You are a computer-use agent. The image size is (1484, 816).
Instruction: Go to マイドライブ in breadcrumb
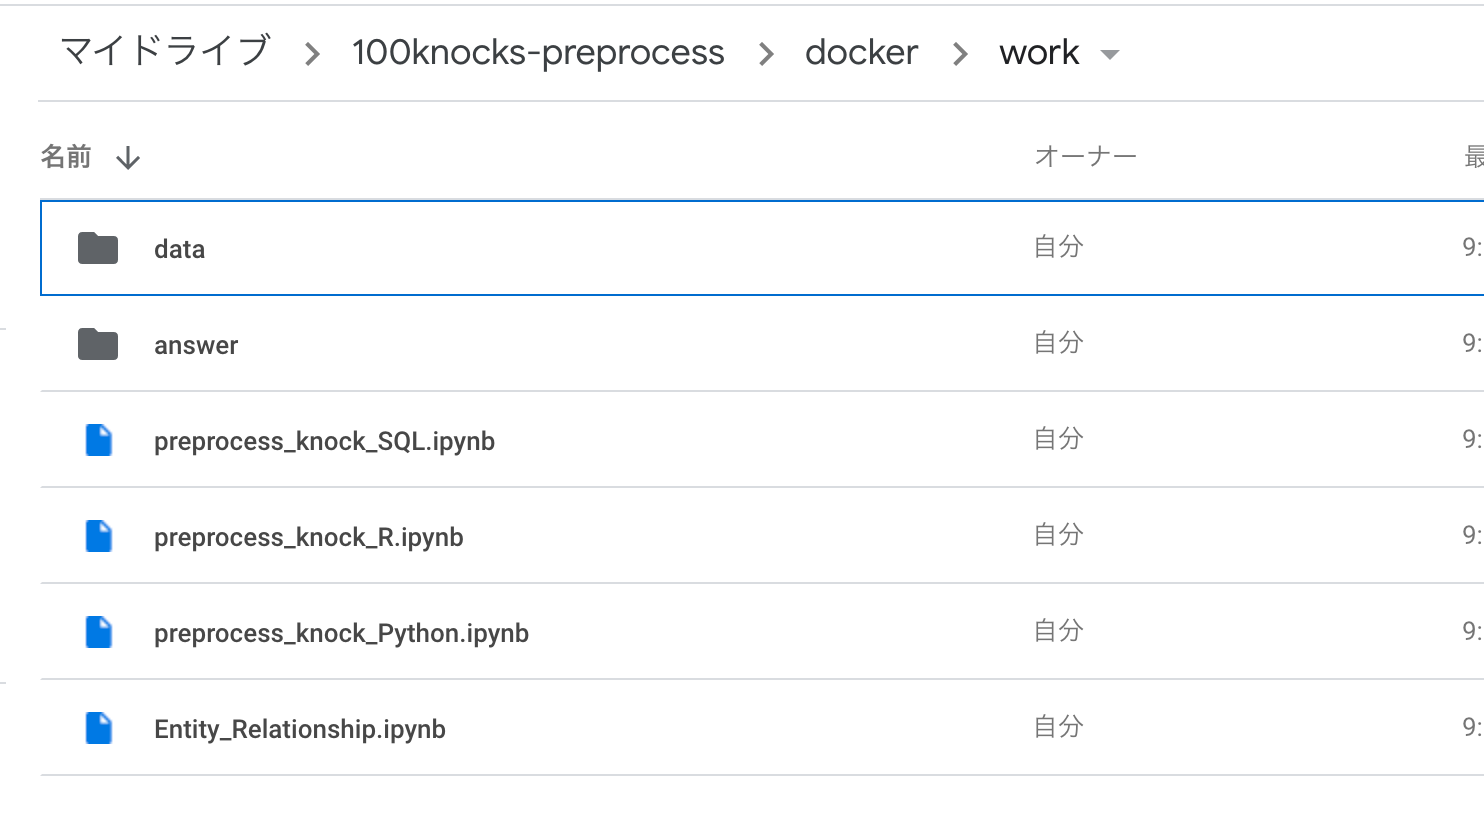tap(166, 51)
